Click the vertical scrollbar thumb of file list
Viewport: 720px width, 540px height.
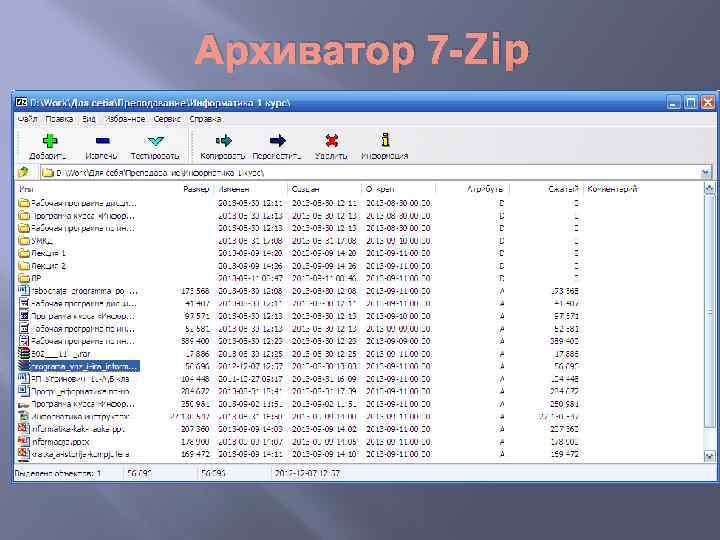(x=709, y=312)
